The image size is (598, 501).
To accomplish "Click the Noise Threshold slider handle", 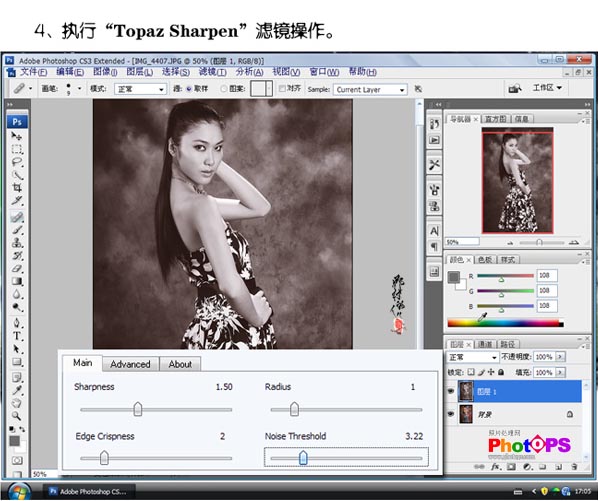I will pos(303,458).
